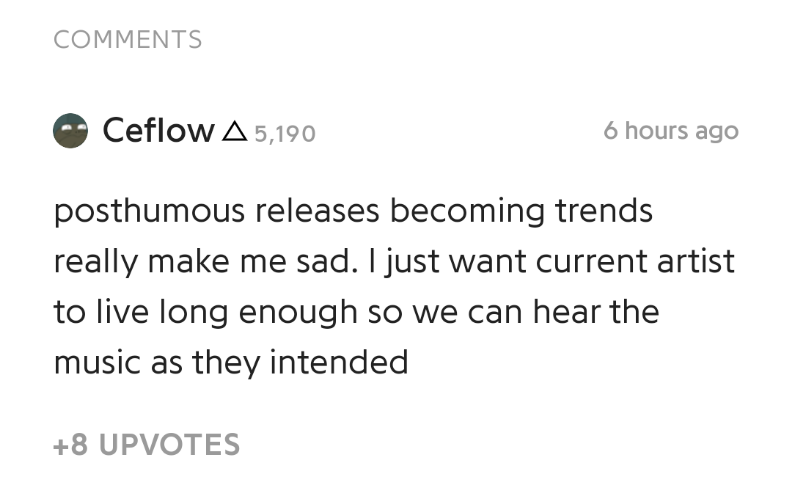Click Ceflow's round profile avatar

71,131
